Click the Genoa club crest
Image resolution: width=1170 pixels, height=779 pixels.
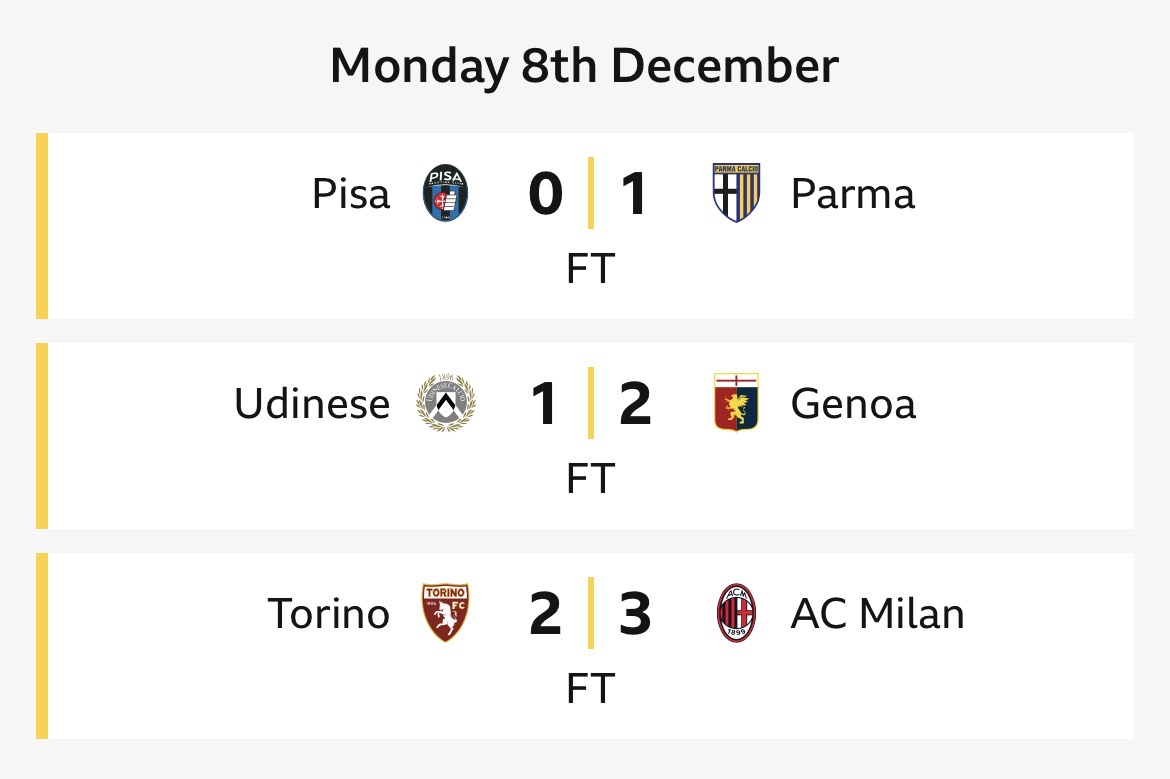click(x=736, y=403)
